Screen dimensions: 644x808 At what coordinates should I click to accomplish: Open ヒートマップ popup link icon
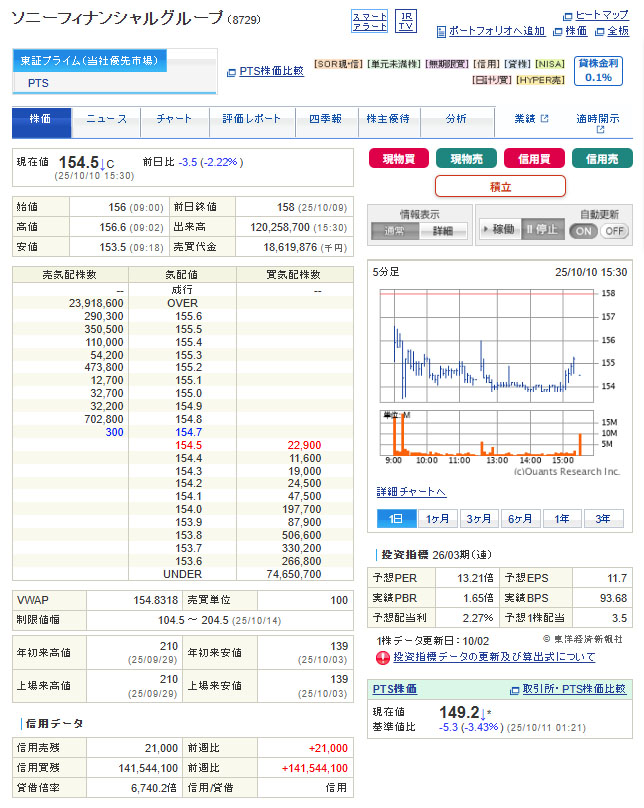[568, 16]
